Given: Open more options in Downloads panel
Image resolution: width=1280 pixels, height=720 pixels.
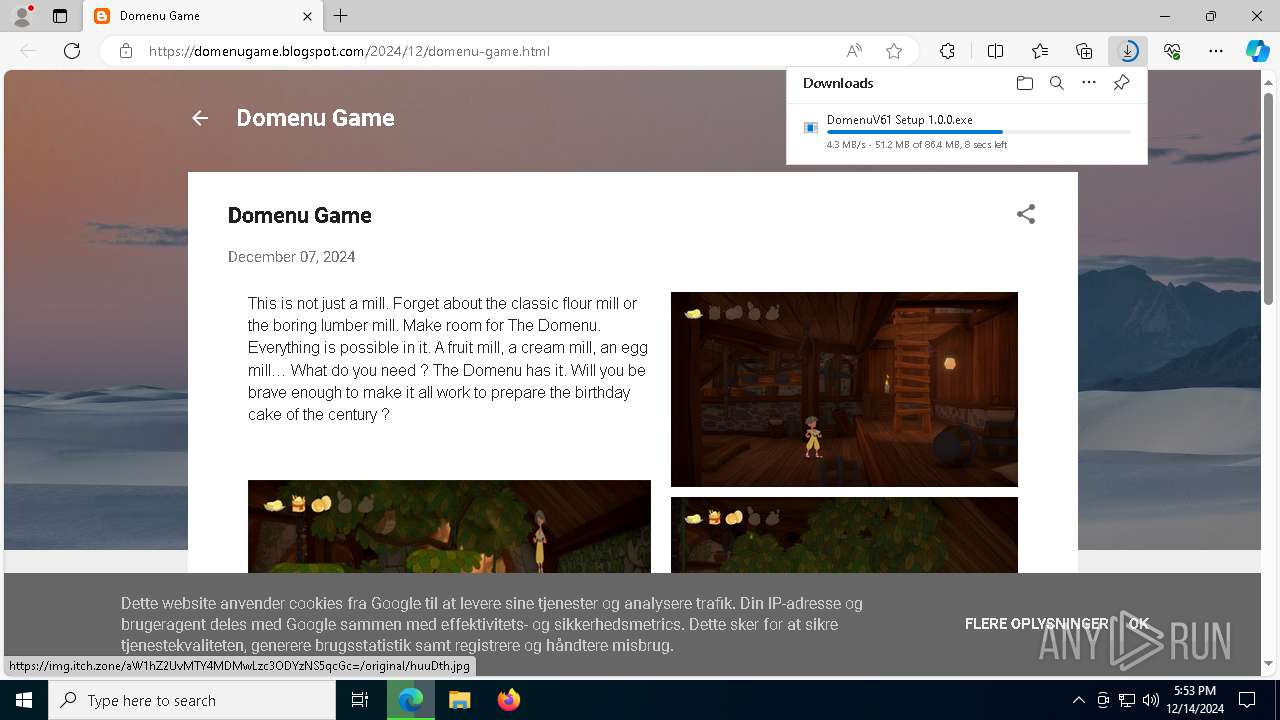Looking at the screenshot, I should [1089, 83].
